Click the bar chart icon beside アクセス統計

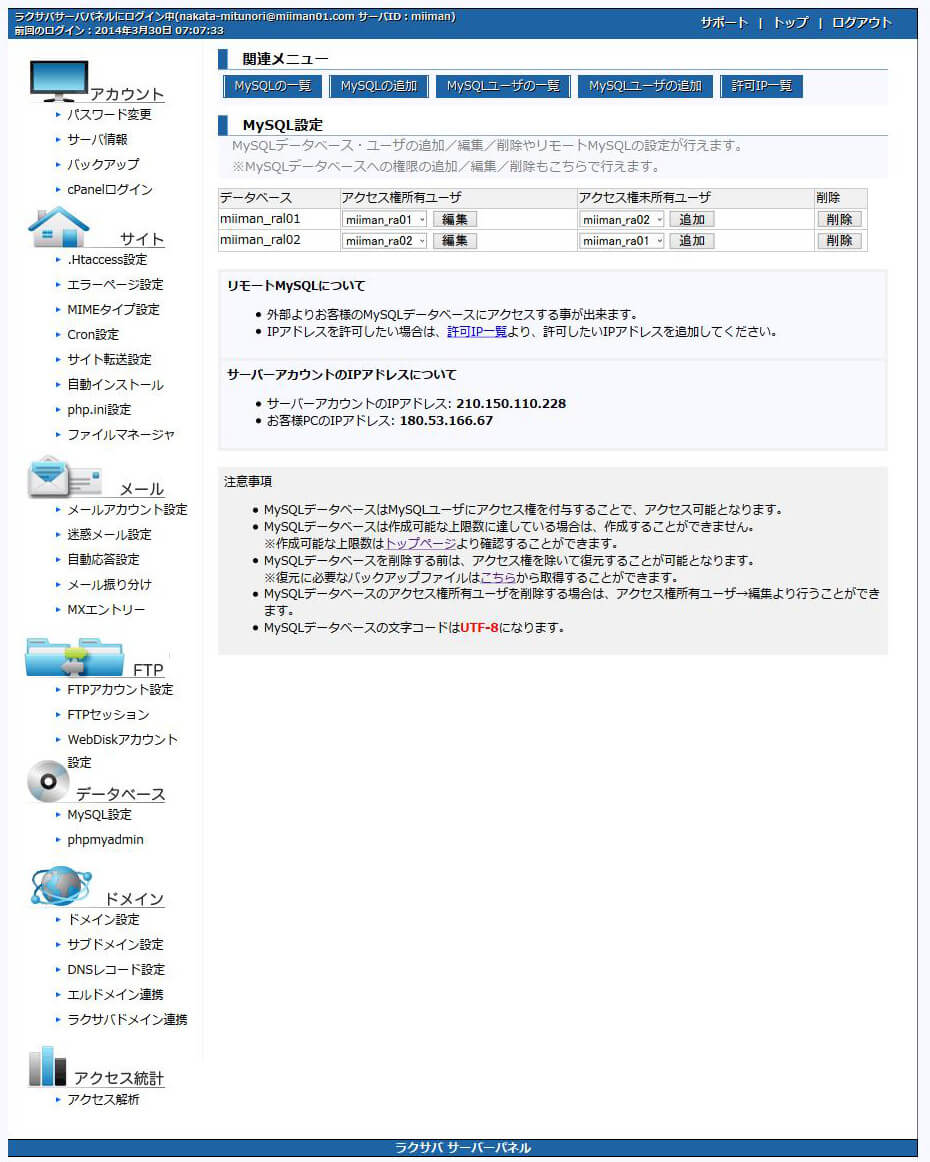click(47, 1066)
